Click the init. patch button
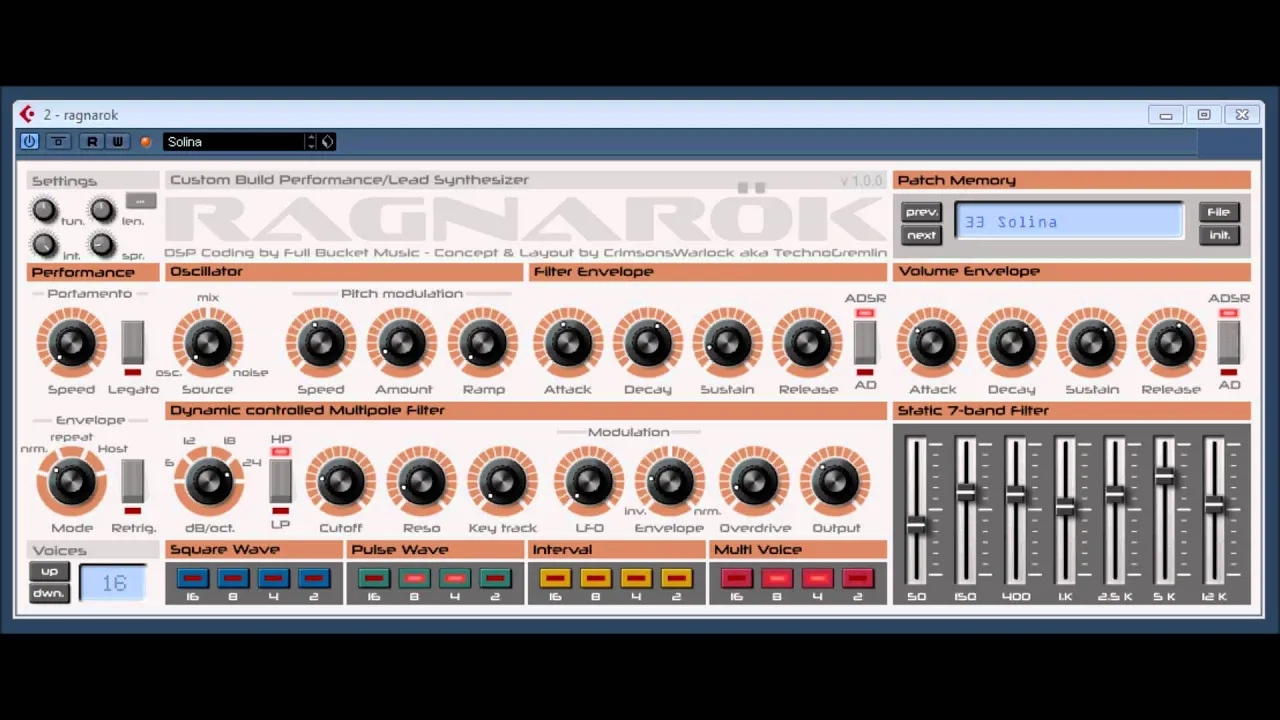This screenshot has height=720, width=1280. (x=1219, y=236)
